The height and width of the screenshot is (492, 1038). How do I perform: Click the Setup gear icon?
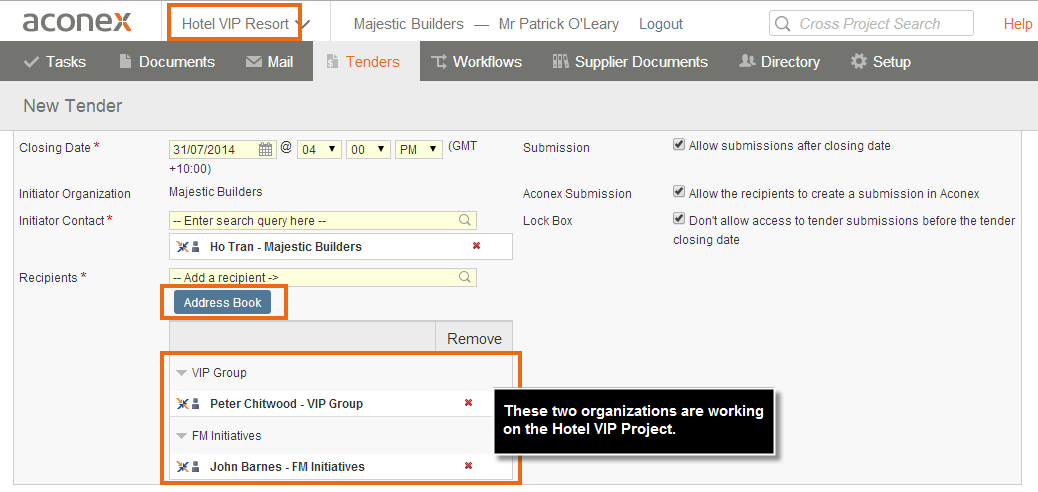point(859,62)
